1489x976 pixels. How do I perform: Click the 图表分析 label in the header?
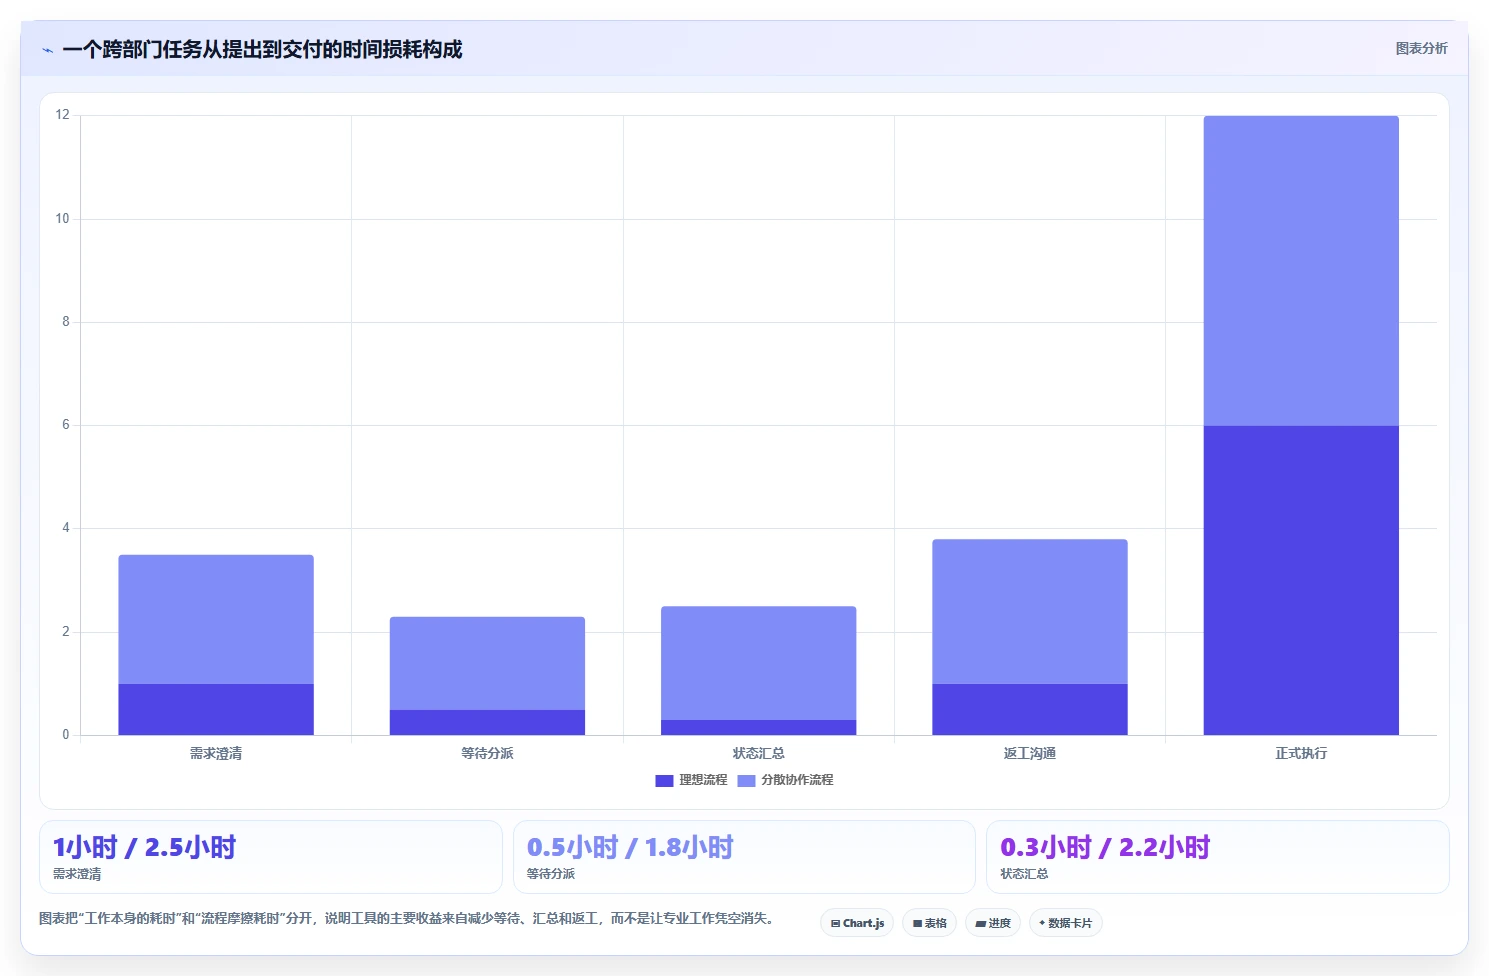1421,48
